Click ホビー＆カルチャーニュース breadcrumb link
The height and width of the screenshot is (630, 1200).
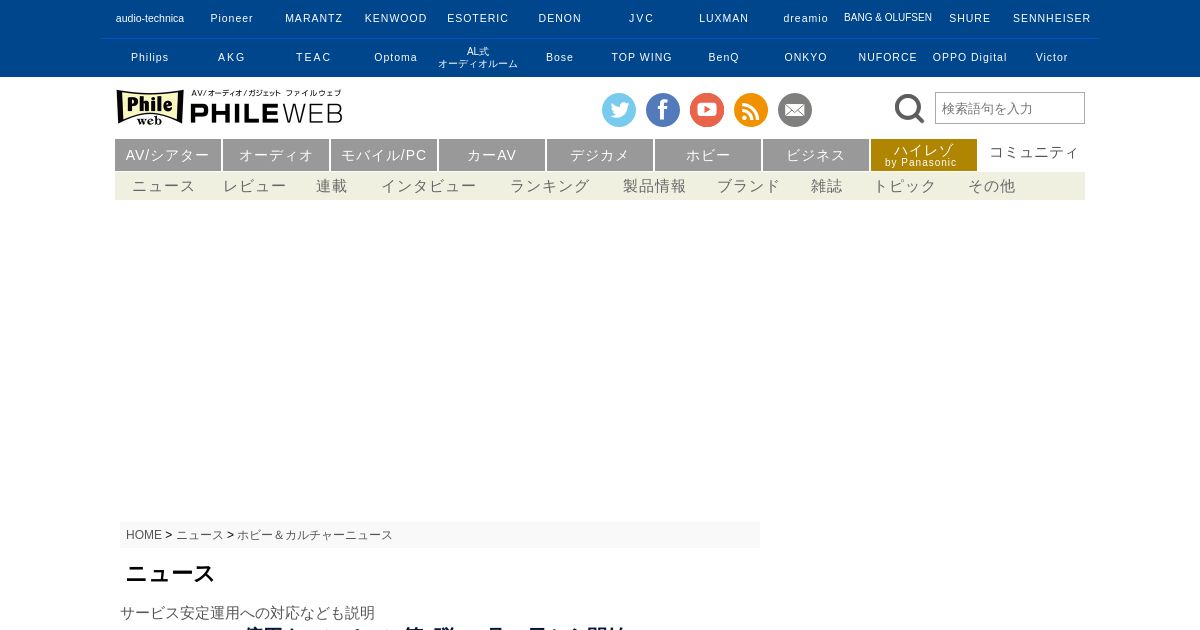coord(315,535)
